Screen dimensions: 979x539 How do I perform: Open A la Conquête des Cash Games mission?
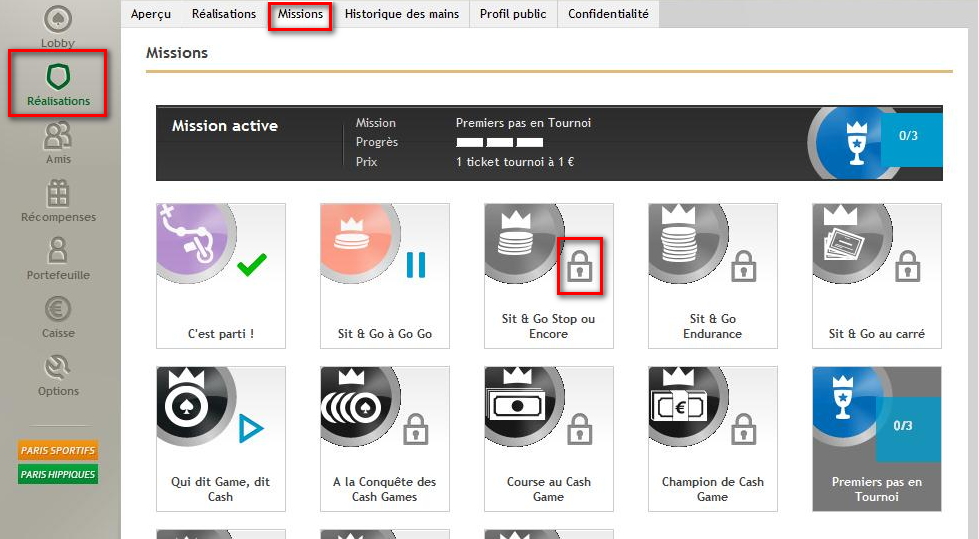pos(385,438)
